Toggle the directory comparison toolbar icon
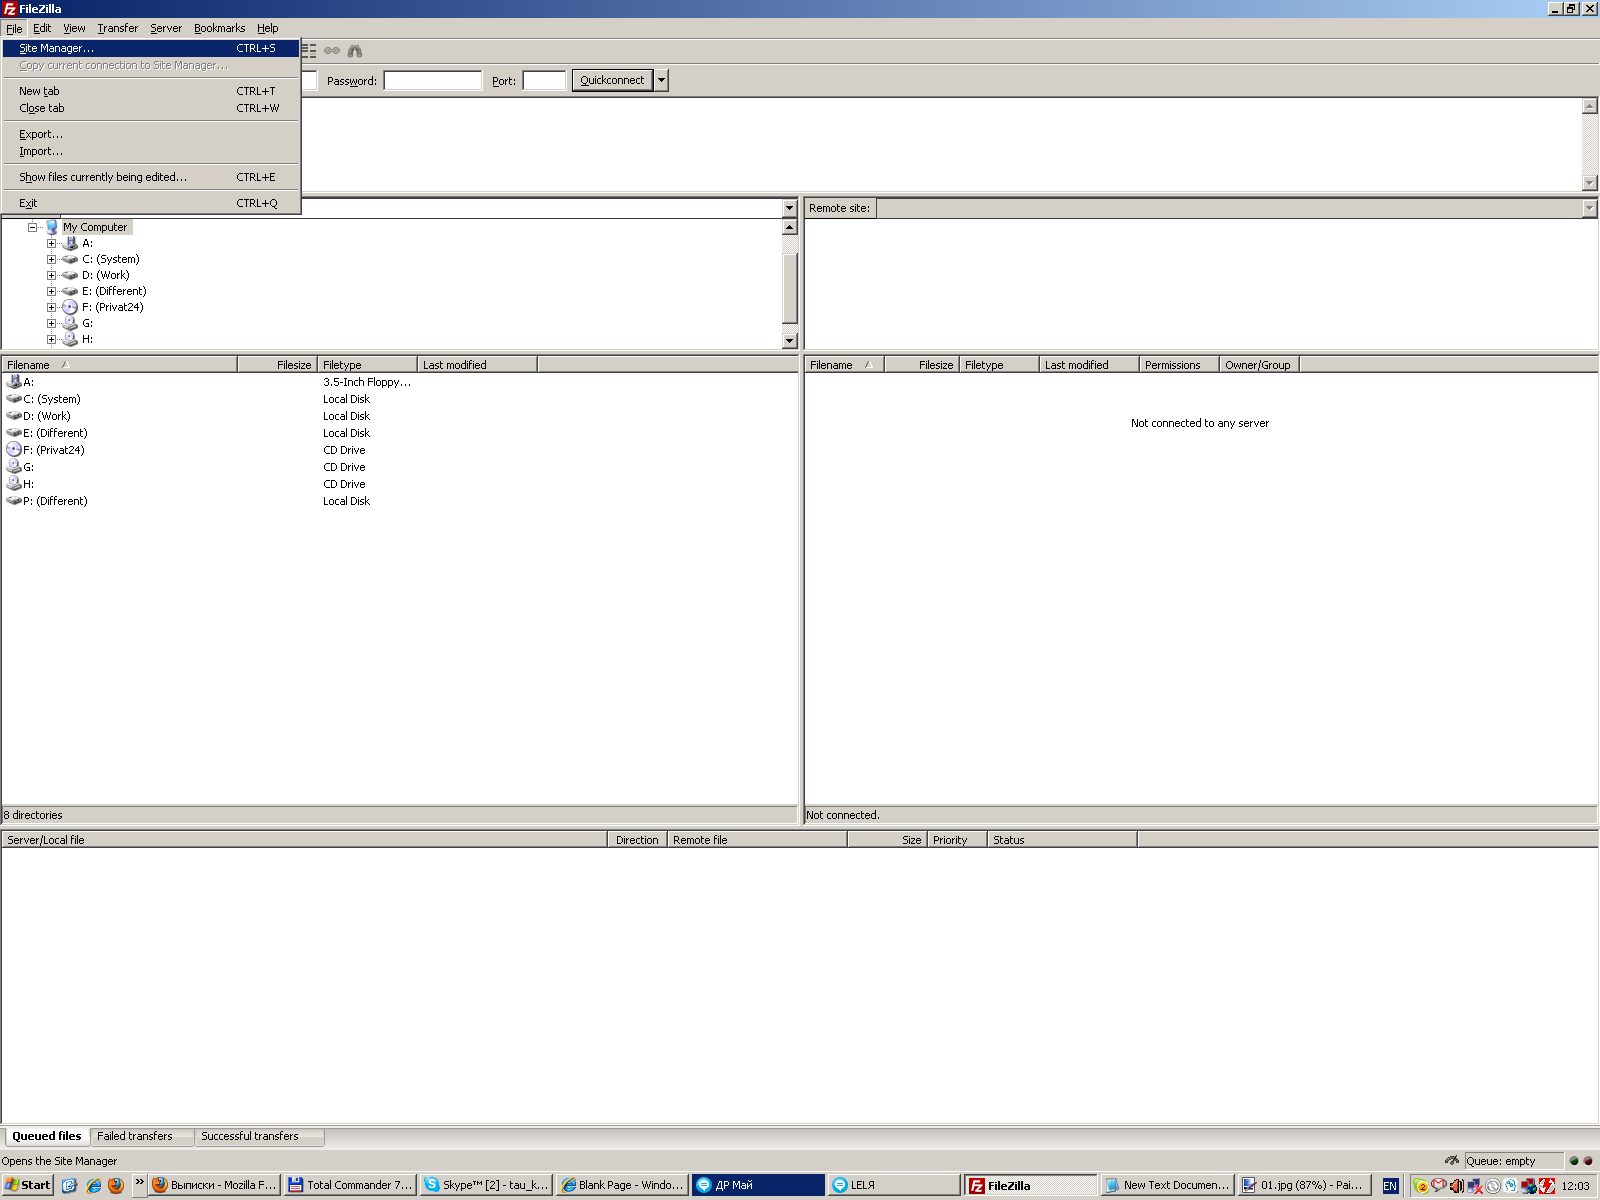1600x1200 pixels. [x=309, y=51]
